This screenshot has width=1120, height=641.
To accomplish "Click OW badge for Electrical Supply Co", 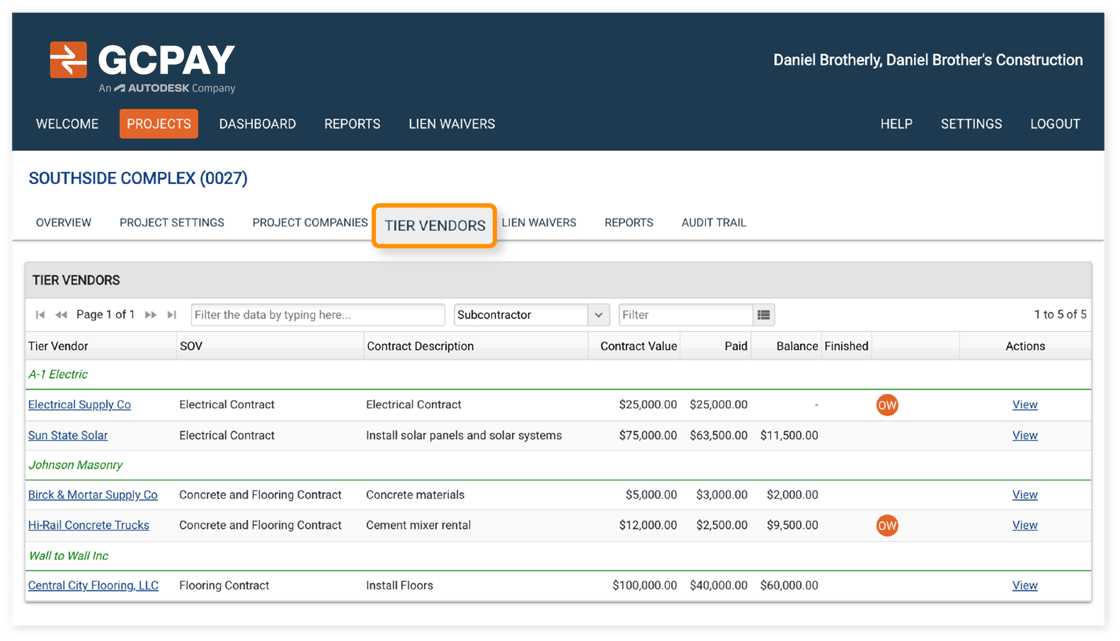I will 886,405.
